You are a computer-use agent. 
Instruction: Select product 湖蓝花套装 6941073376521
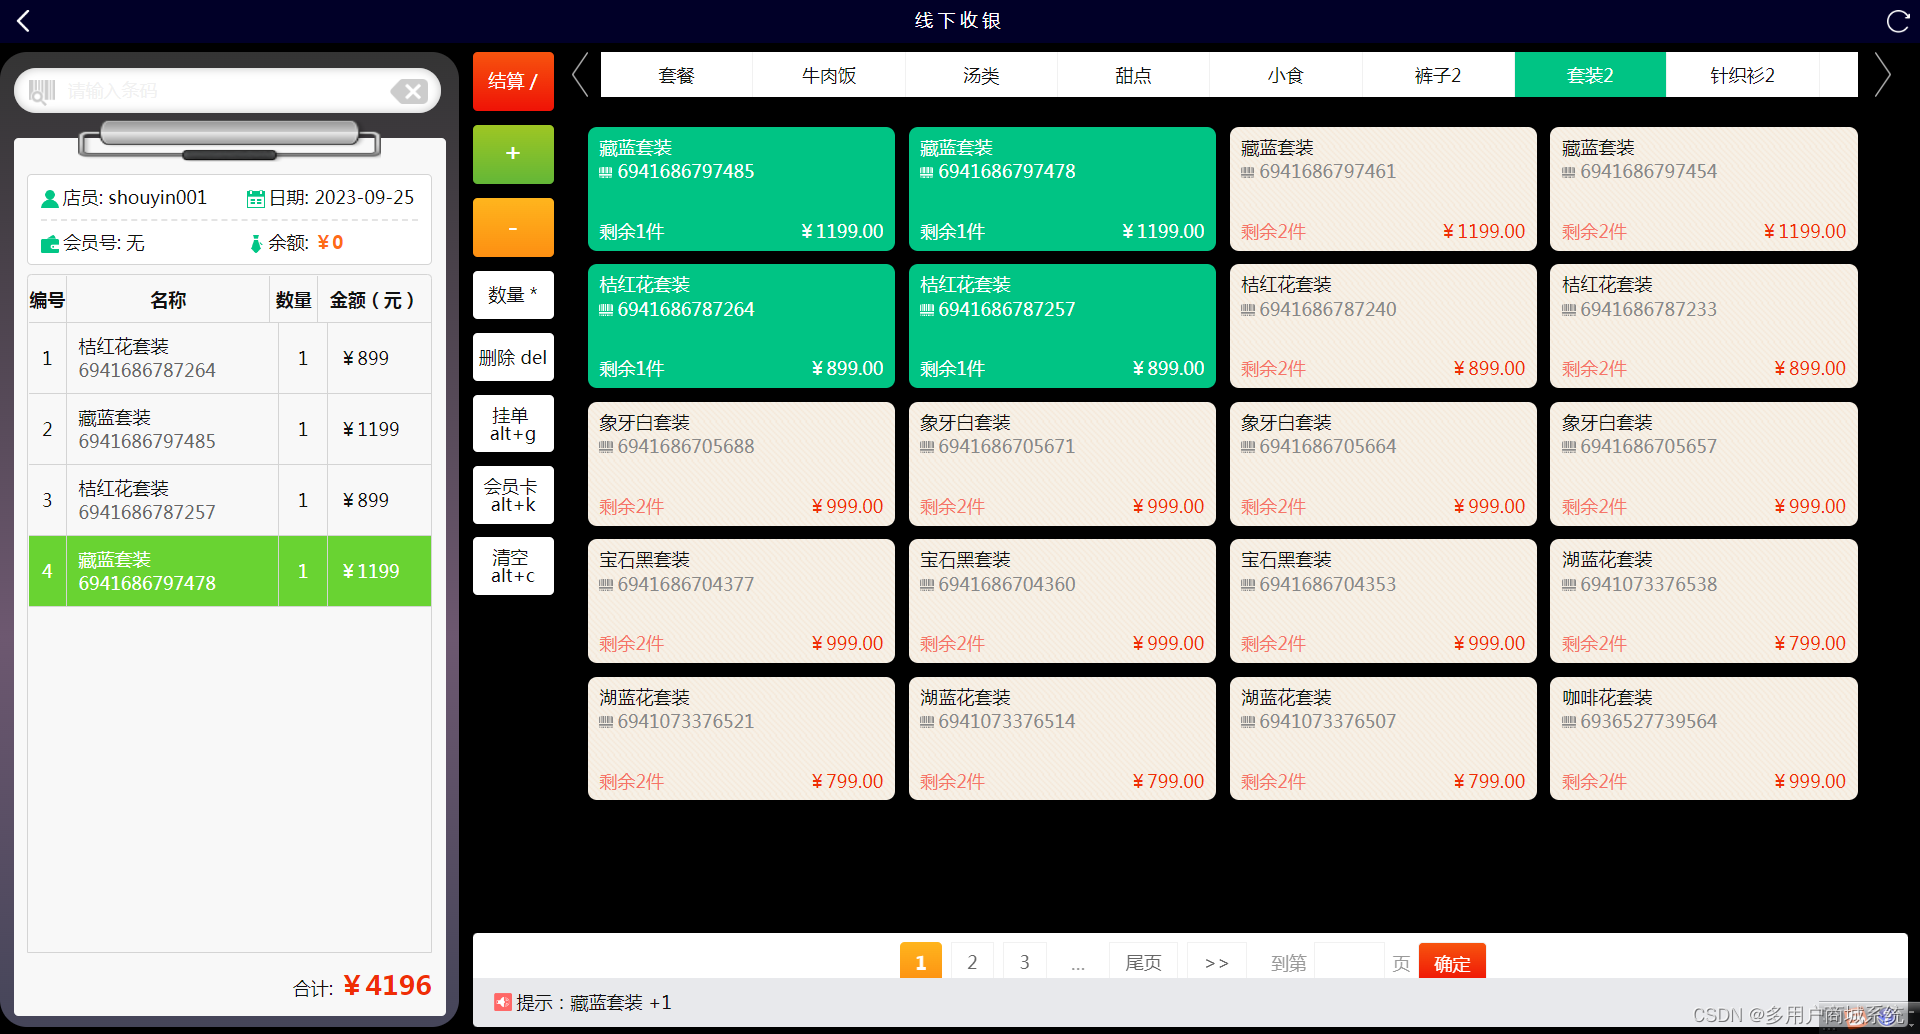(741, 739)
